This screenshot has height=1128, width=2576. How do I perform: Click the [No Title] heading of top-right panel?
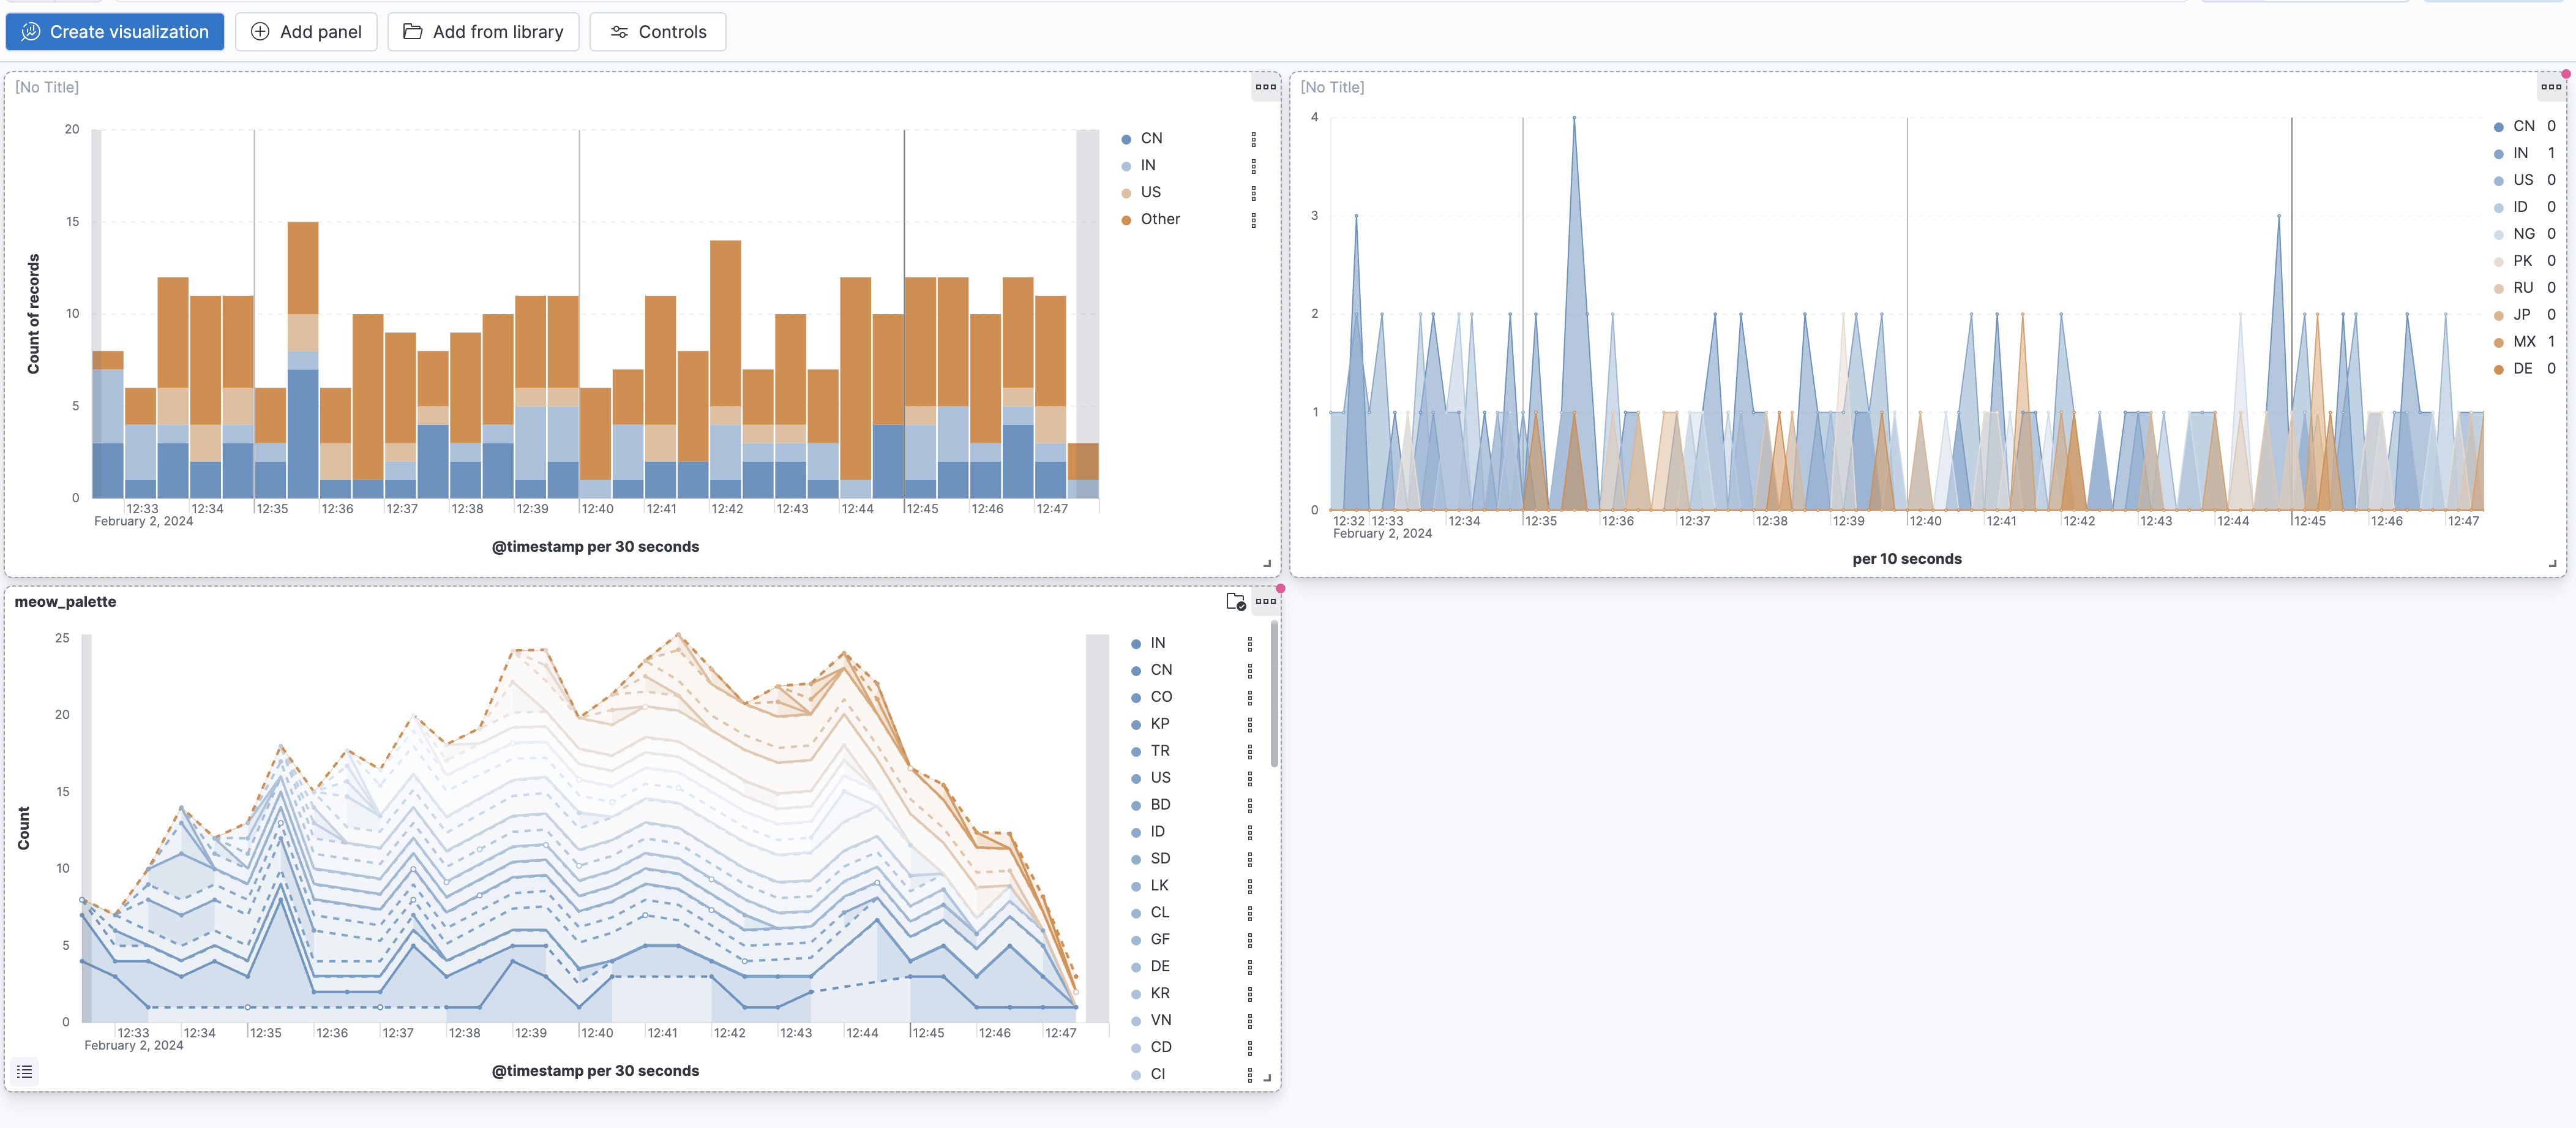(x=1332, y=88)
